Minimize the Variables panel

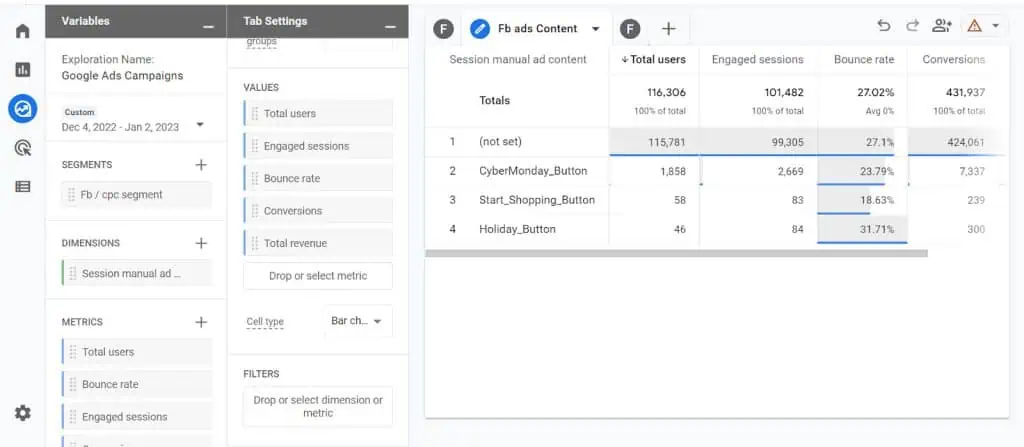coord(208,27)
